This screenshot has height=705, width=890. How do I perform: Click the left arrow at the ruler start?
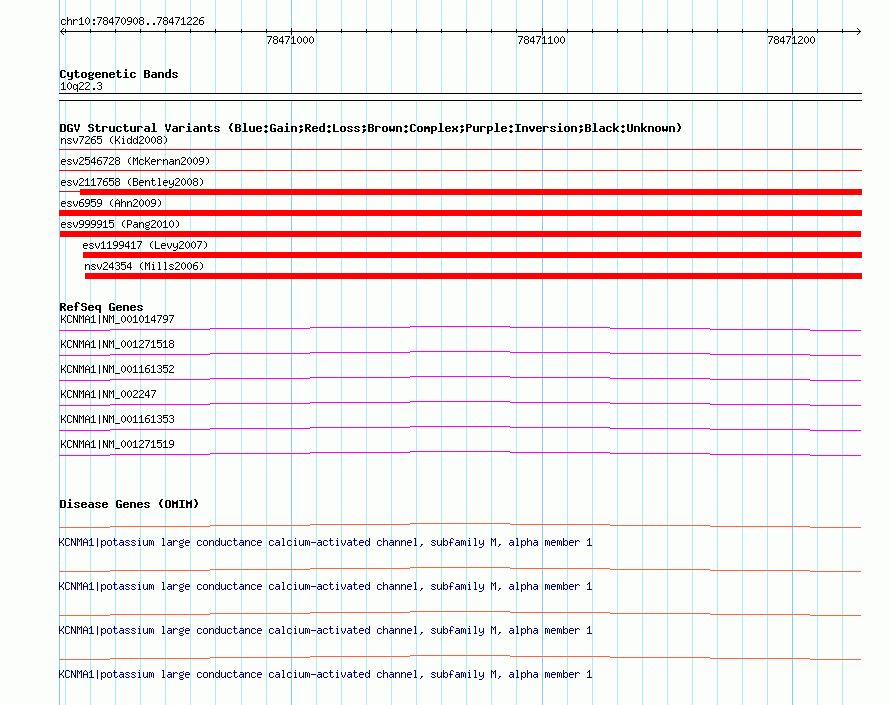point(62,32)
